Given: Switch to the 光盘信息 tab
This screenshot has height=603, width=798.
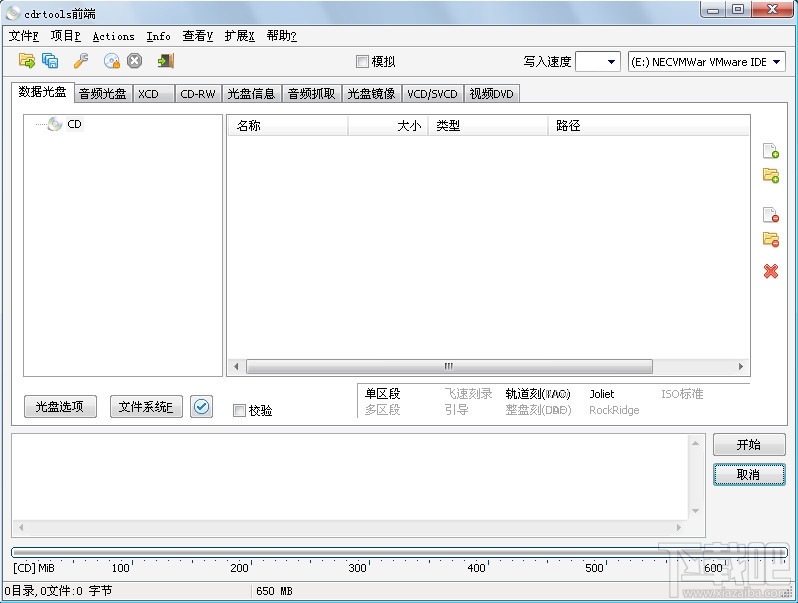Looking at the screenshot, I should coord(251,94).
